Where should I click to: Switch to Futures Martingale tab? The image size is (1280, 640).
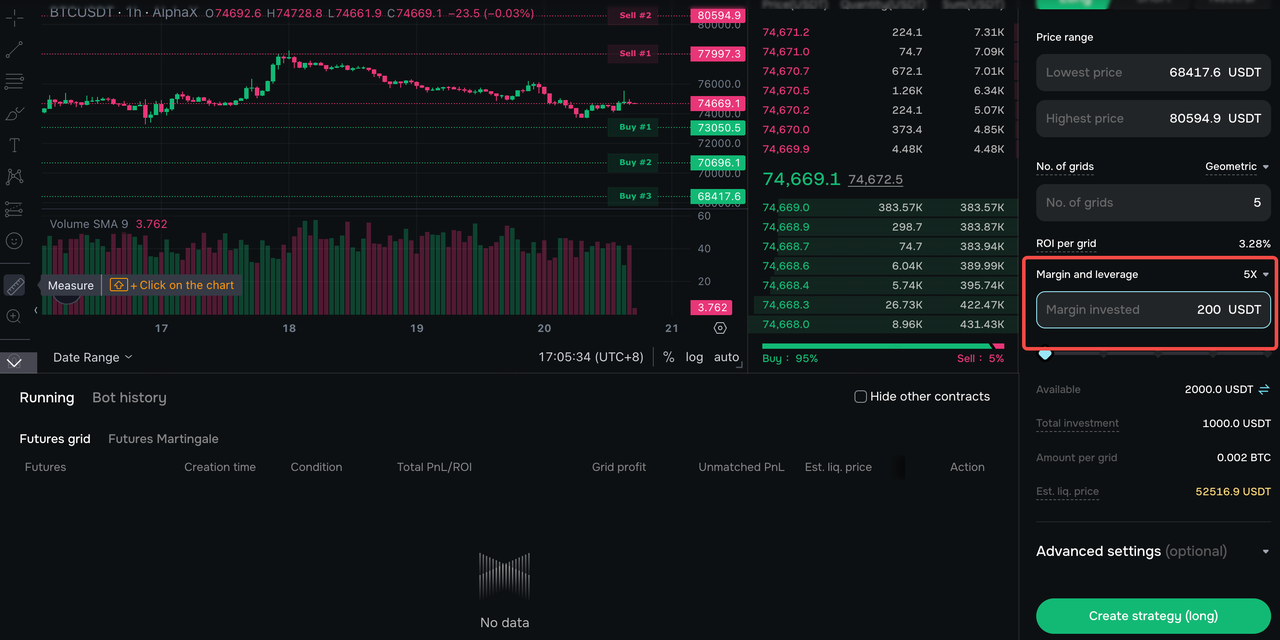pos(163,439)
